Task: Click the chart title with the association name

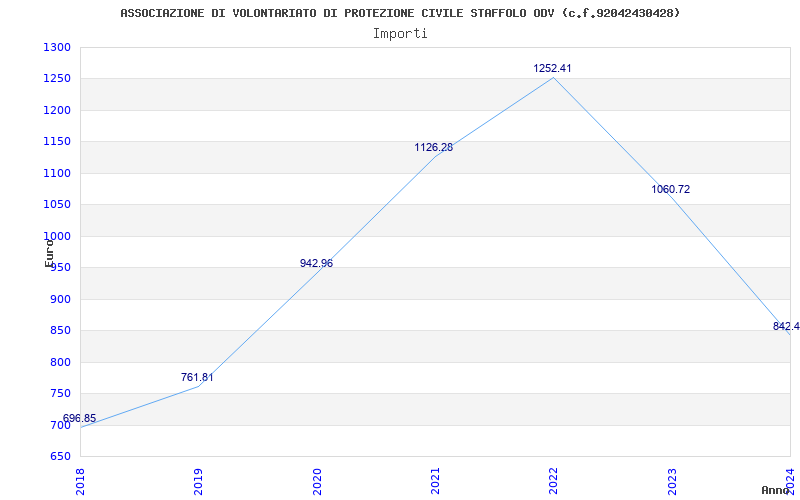Action: (x=400, y=13)
